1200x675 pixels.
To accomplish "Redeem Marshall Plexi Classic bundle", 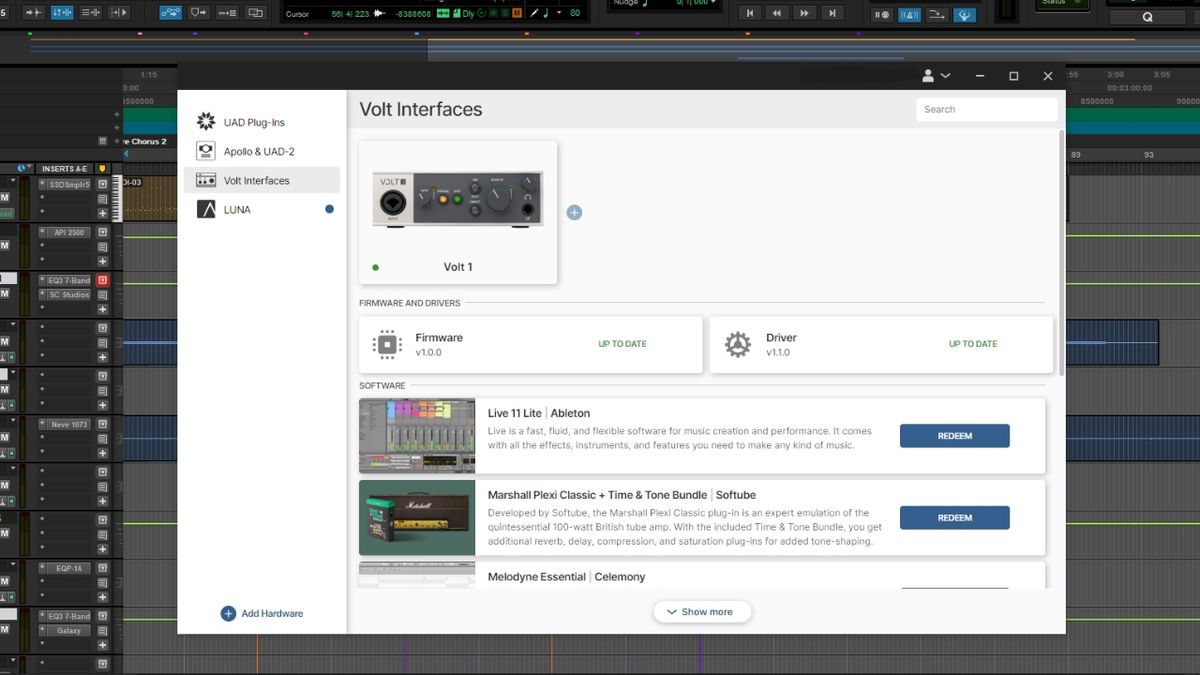I will [955, 518].
